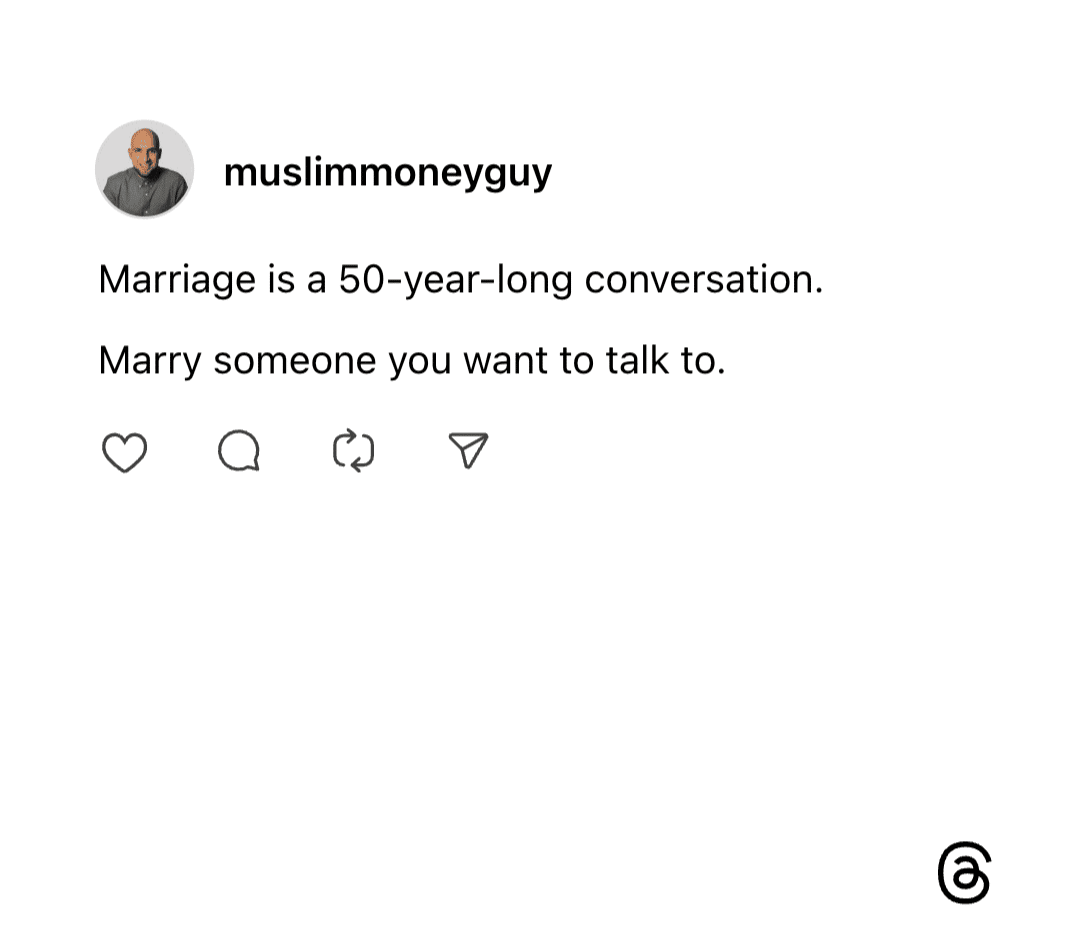Image resolution: width=1080 pixels, height=930 pixels.
Task: Like the post with the heart icon
Action: tap(125, 452)
